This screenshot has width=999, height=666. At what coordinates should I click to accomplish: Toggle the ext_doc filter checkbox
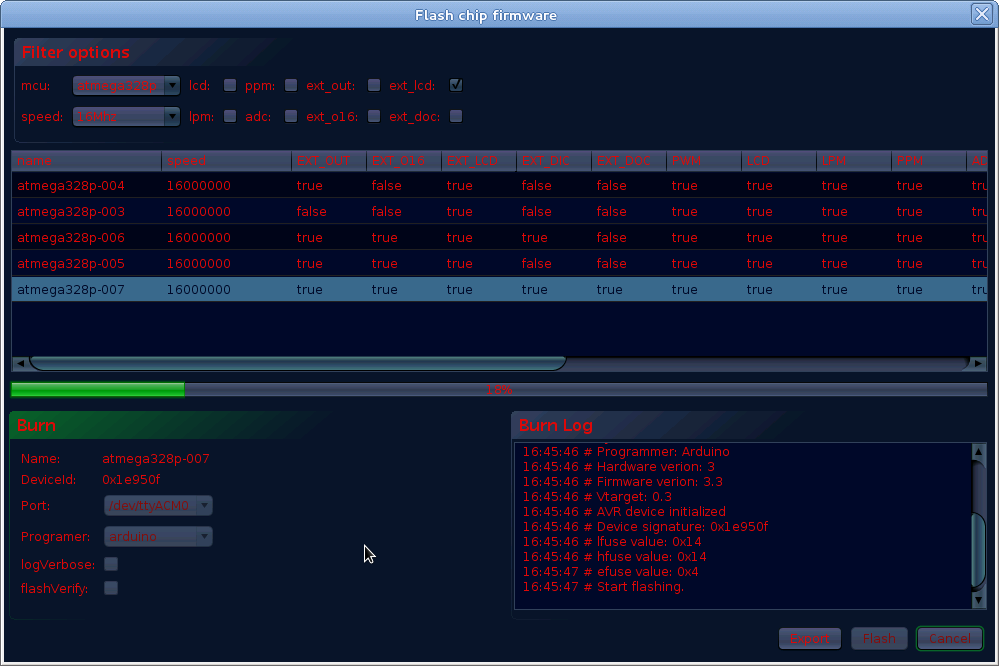[x=456, y=117]
